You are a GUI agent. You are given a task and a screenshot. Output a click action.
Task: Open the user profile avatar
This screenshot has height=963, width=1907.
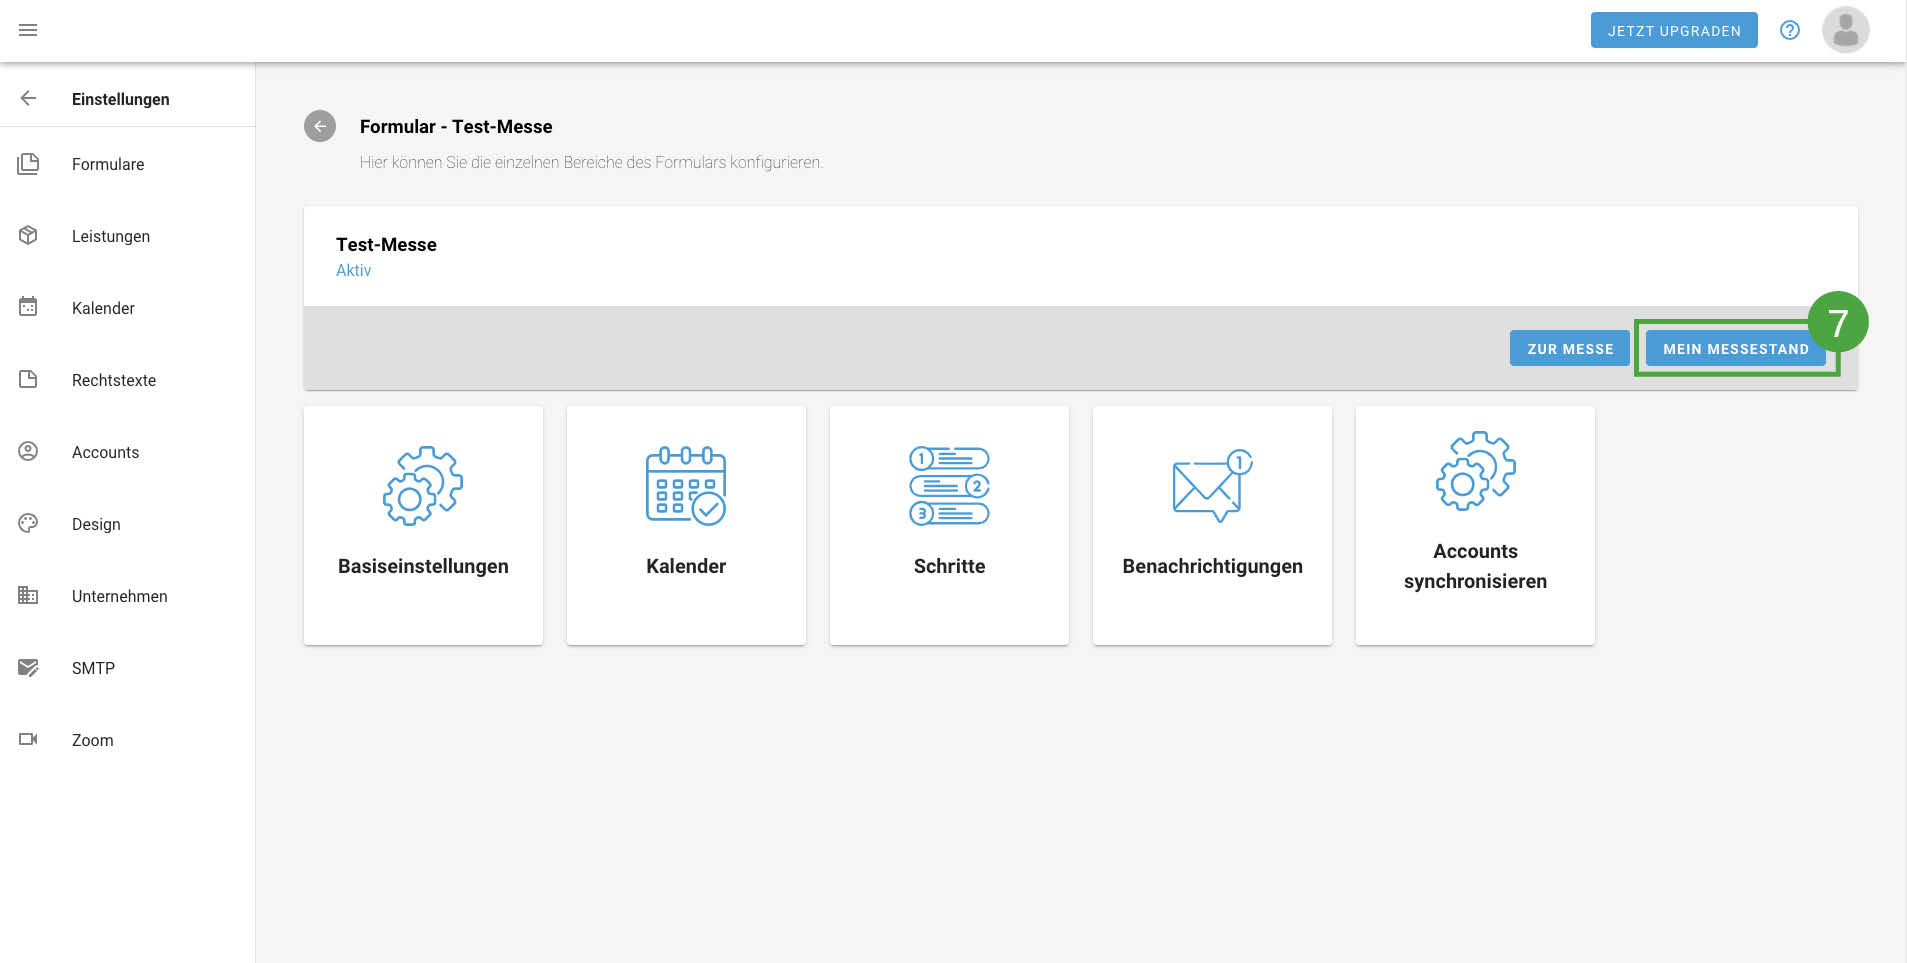1845,30
